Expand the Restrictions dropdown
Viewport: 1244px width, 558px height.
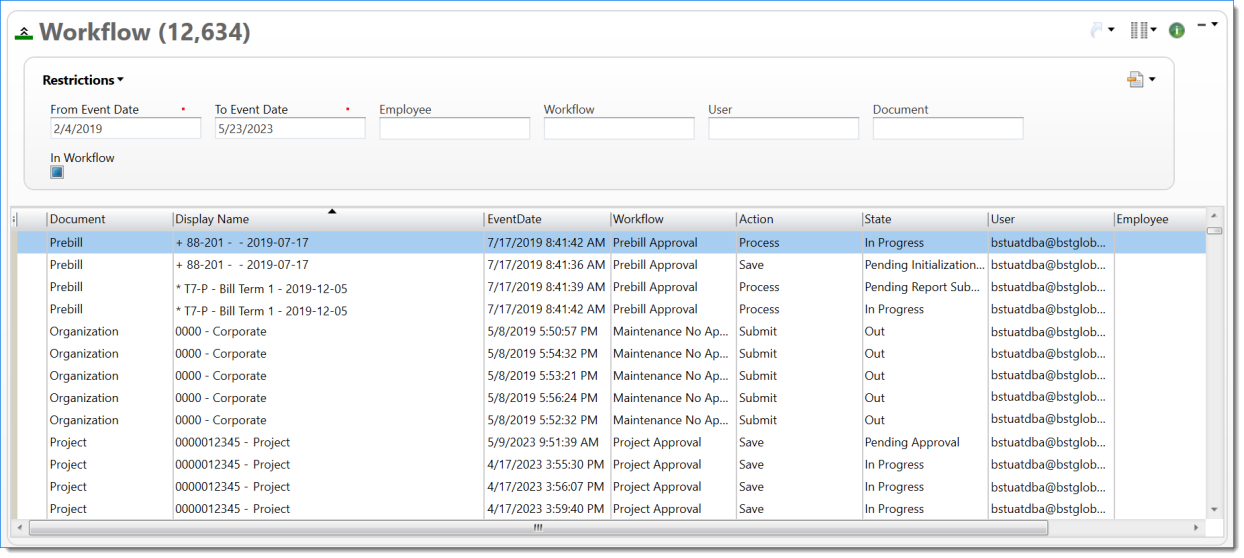click(83, 80)
